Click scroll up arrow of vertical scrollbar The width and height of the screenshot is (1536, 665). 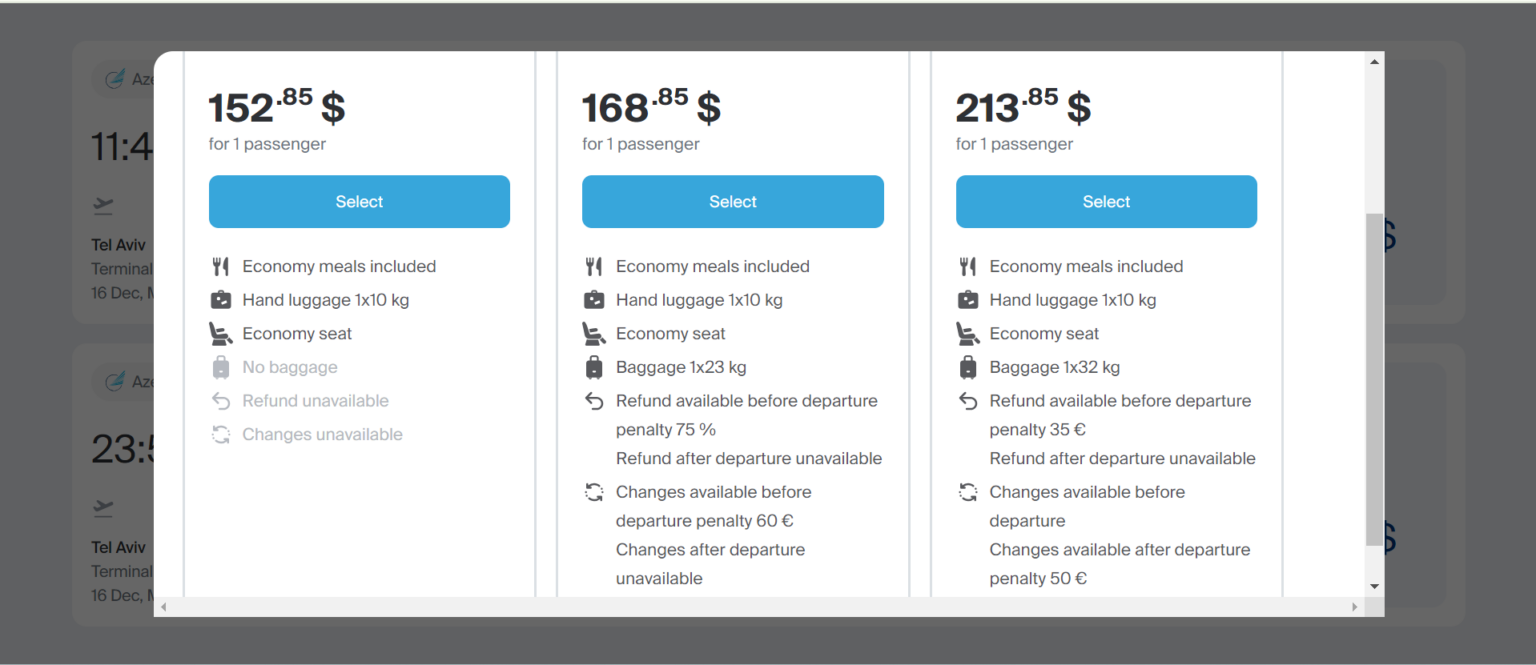1374,62
